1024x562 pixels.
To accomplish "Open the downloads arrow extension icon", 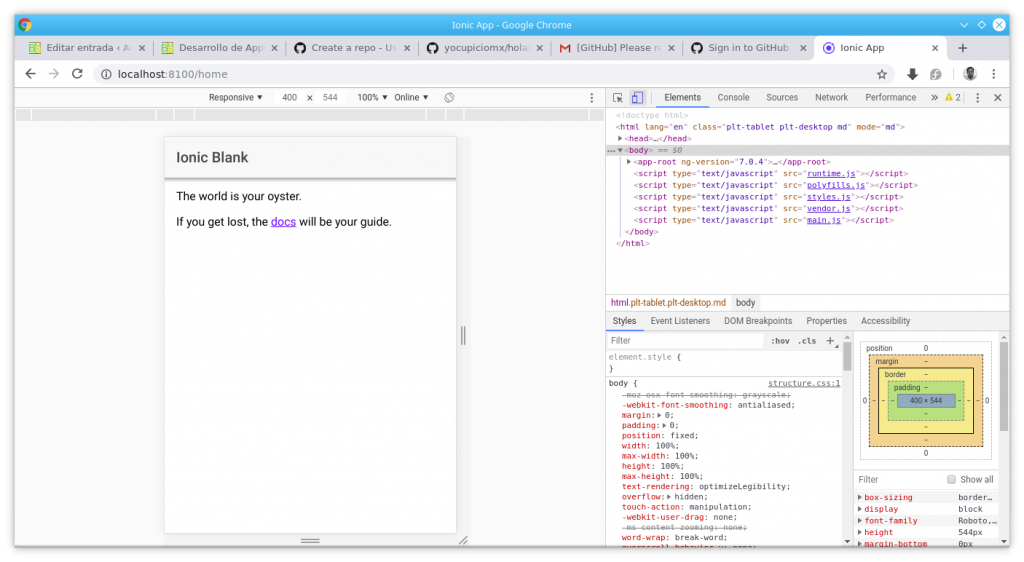I will coord(912,74).
